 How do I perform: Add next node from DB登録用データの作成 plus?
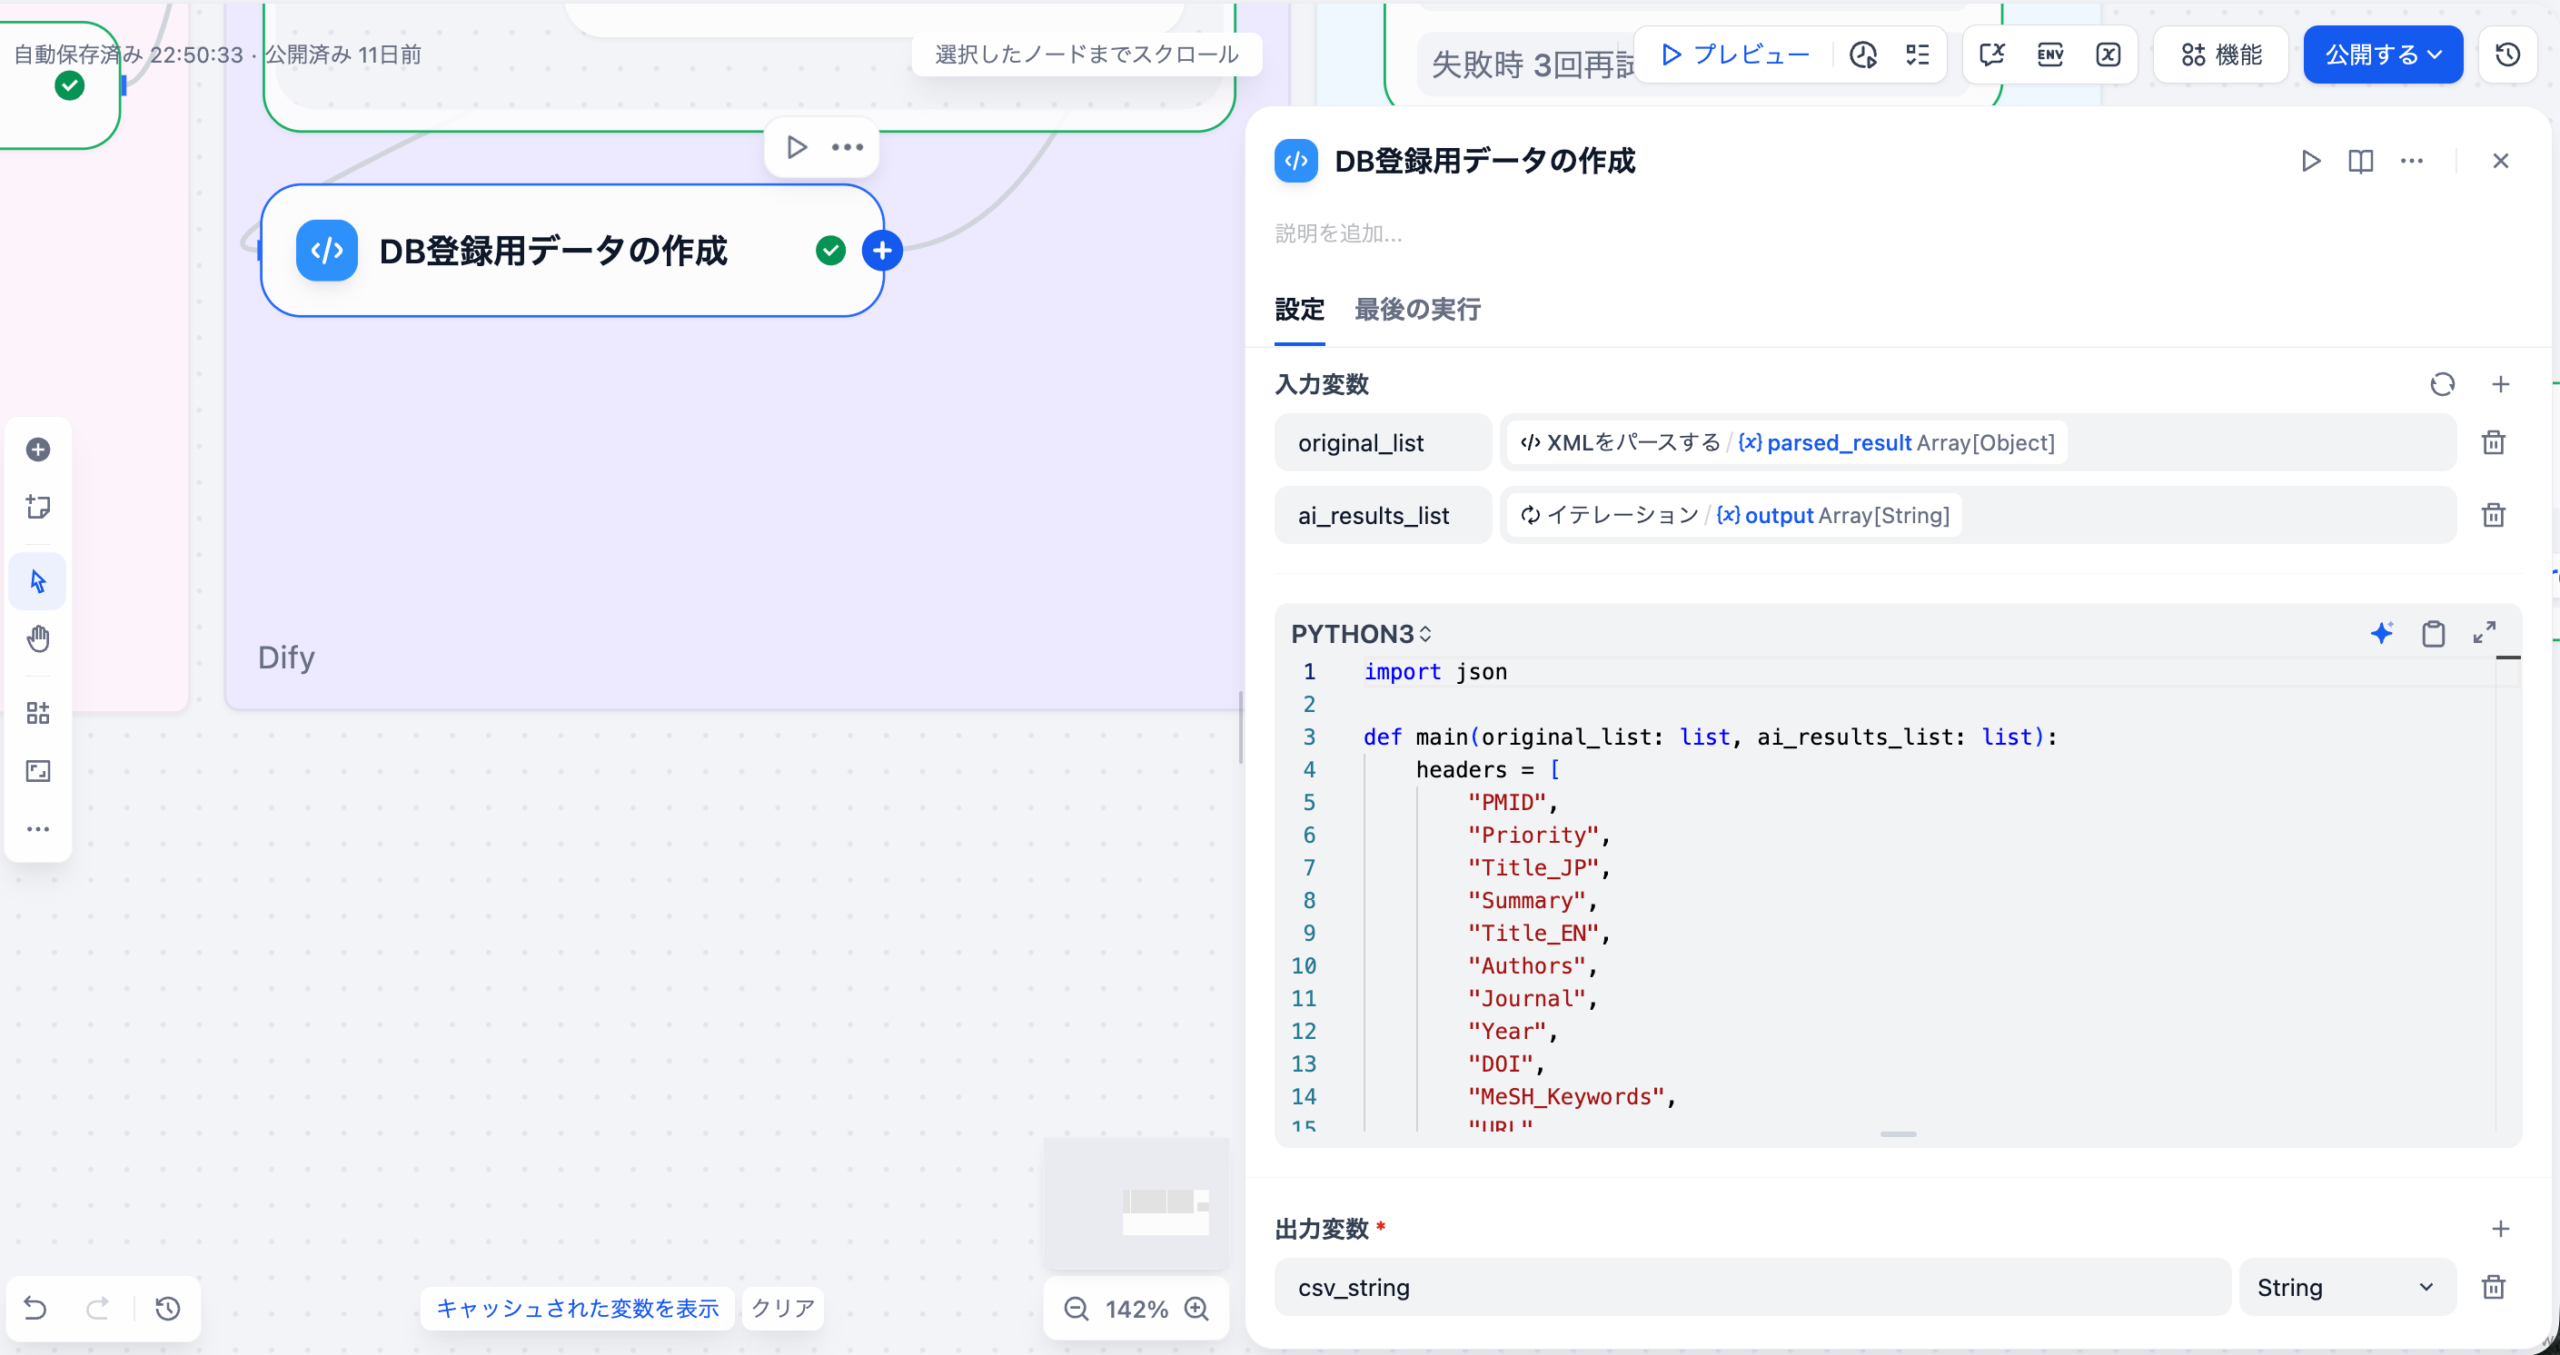(882, 251)
